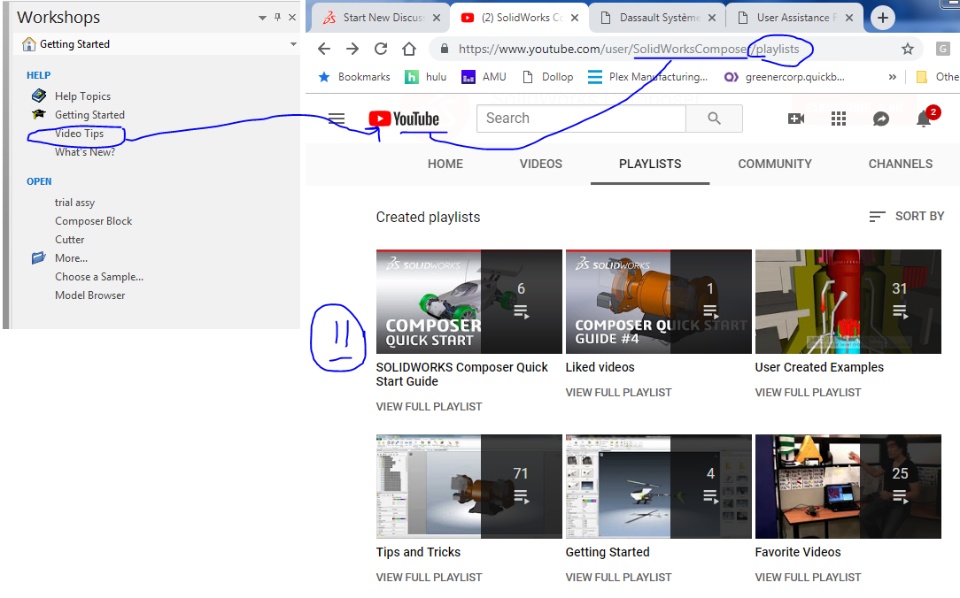Click the folder icon beside More...
960x598 pixels.
(39, 258)
